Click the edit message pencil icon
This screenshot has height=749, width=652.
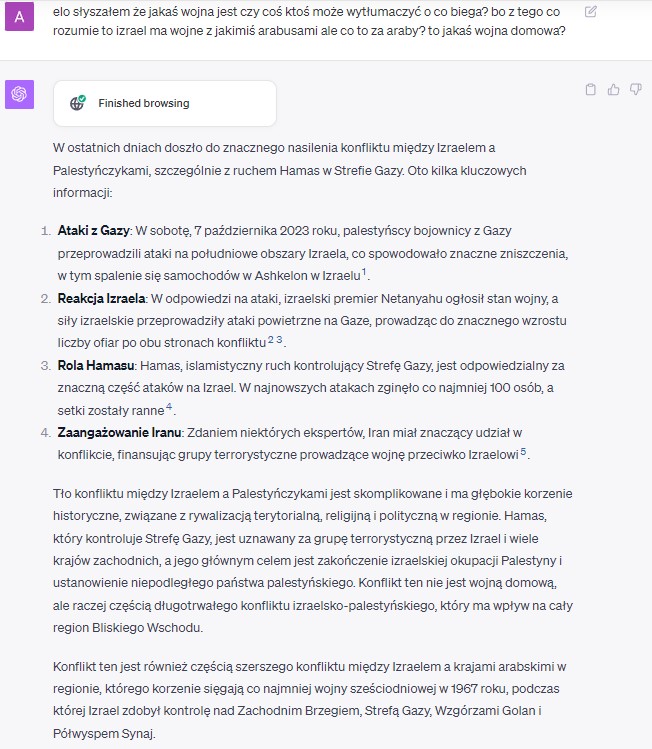tap(590, 11)
